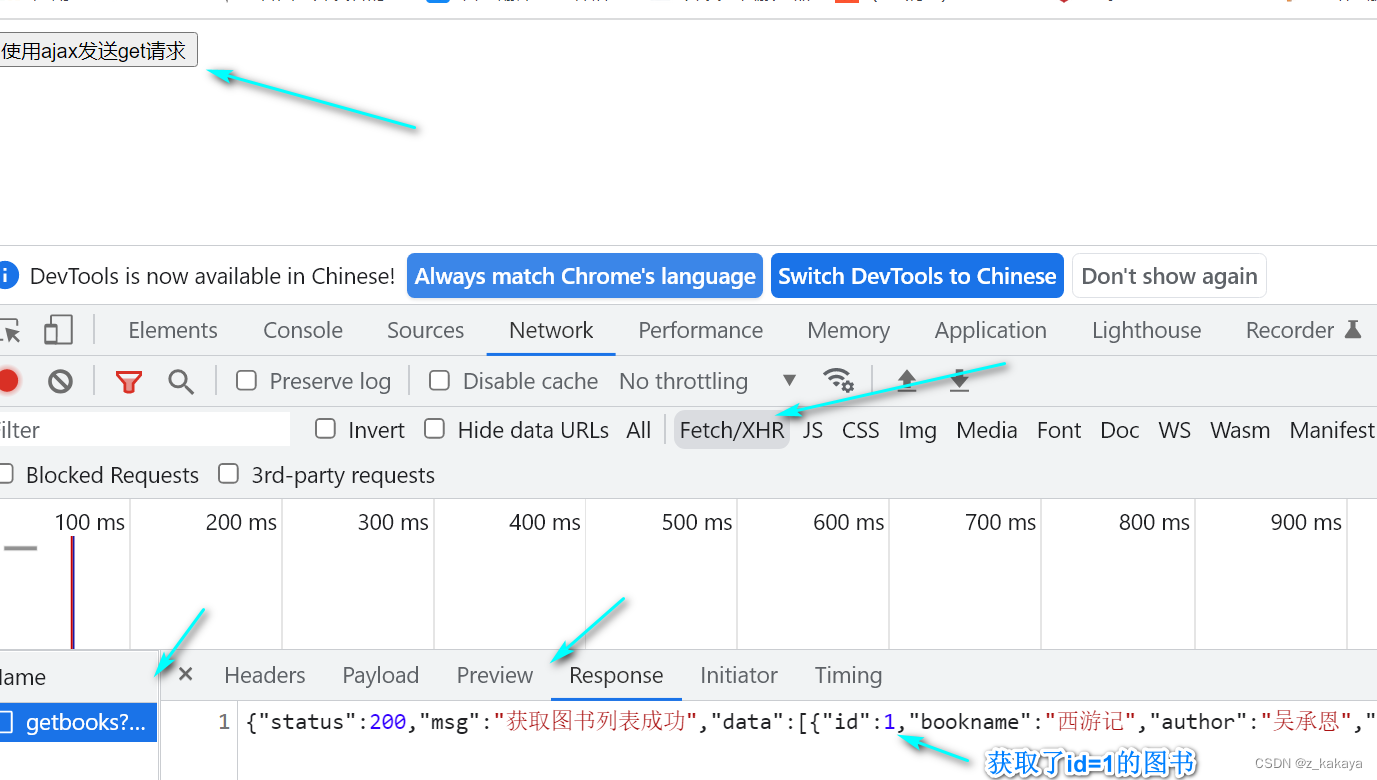Open the Lighthouse tab
Screen dimensions: 1377x780
click(x=1147, y=330)
